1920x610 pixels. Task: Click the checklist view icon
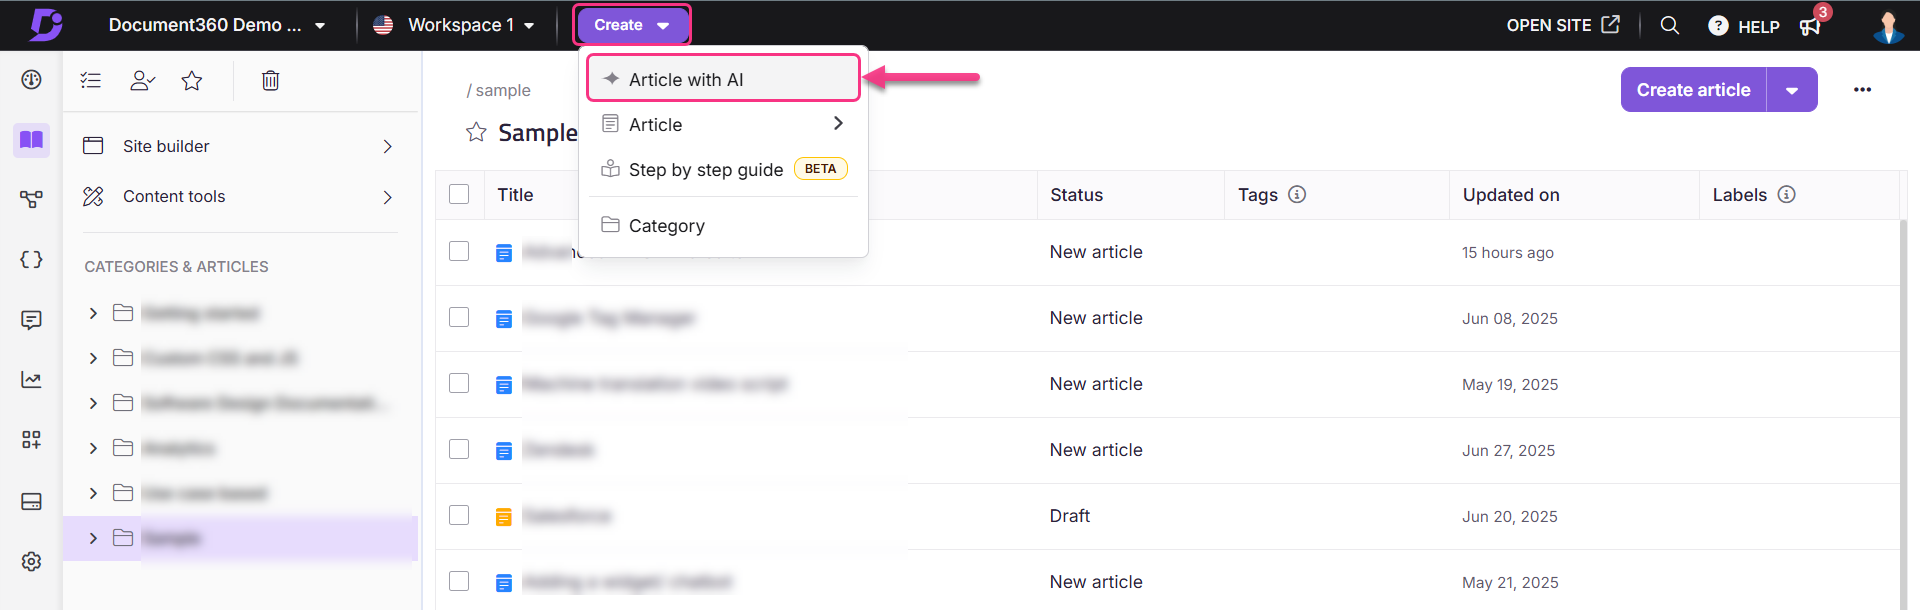(x=91, y=80)
